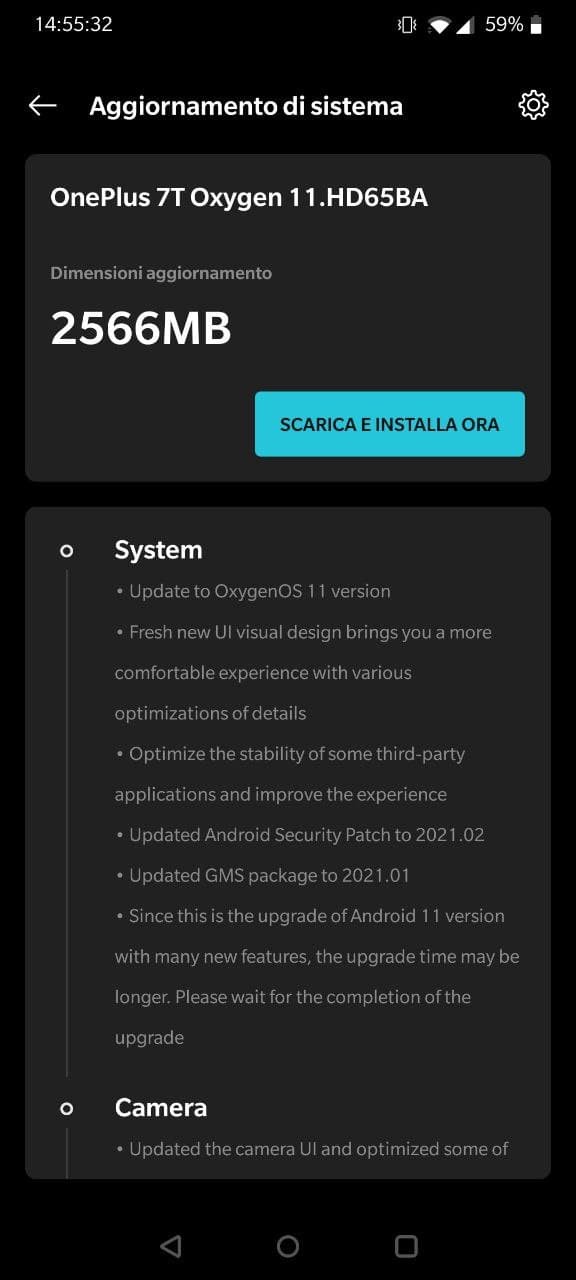Tap the System section circle marker
The height and width of the screenshot is (1280, 576).
point(67,550)
